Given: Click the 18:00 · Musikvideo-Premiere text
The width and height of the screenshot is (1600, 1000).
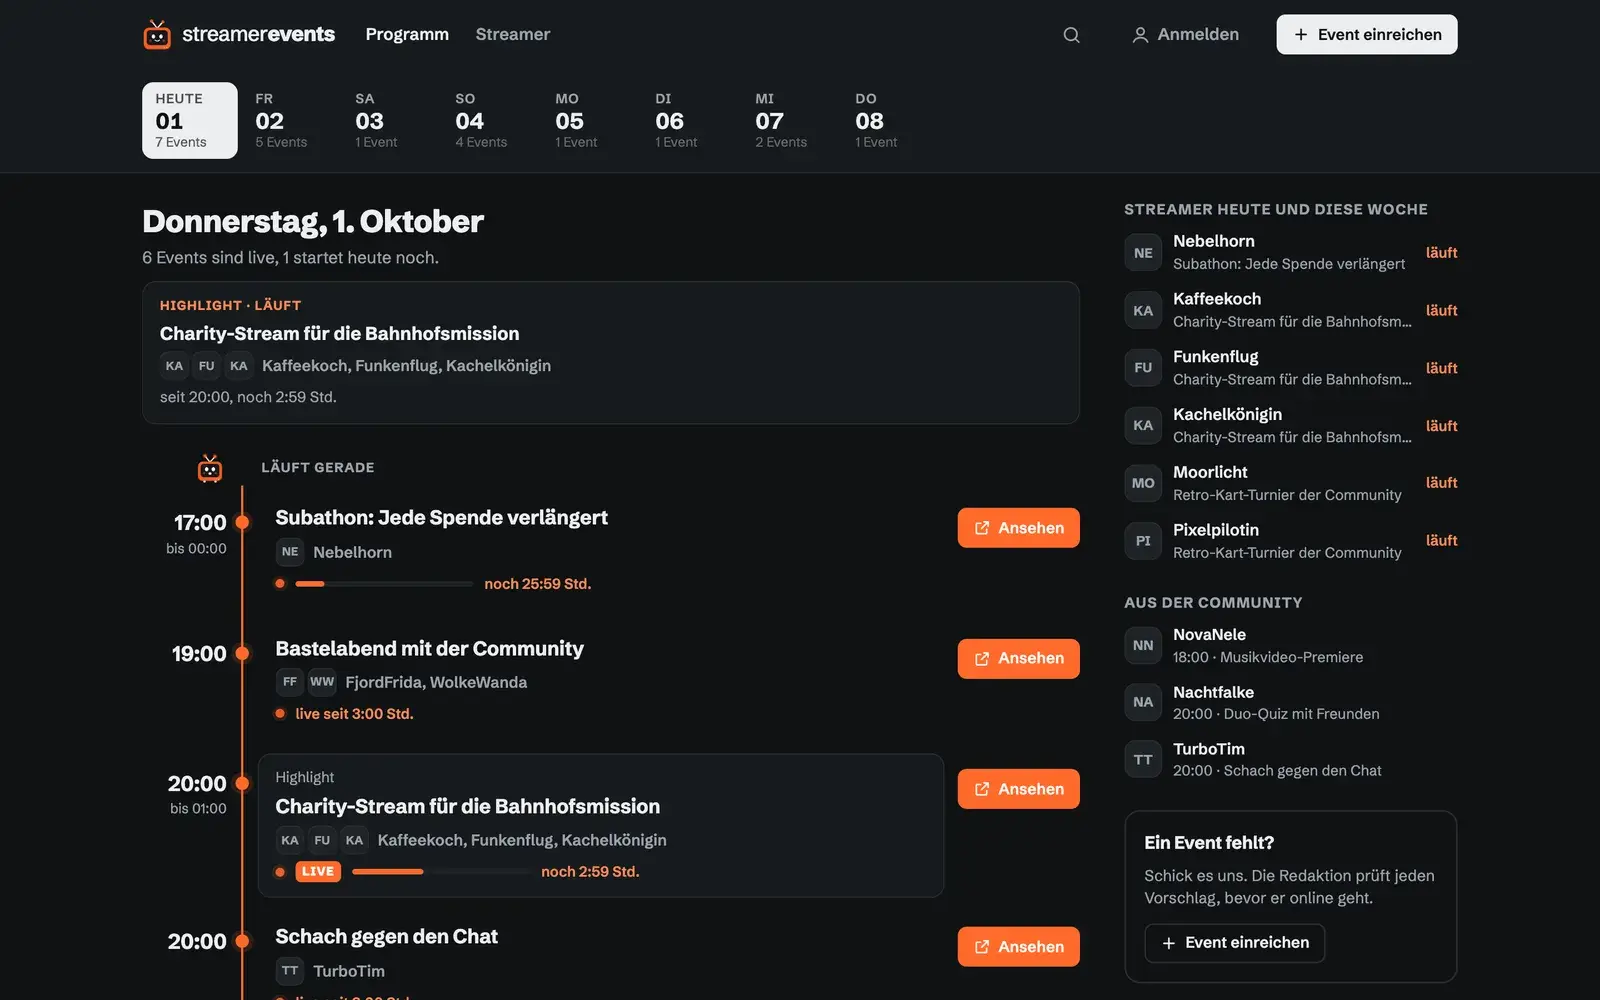Looking at the screenshot, I should point(1268,657).
